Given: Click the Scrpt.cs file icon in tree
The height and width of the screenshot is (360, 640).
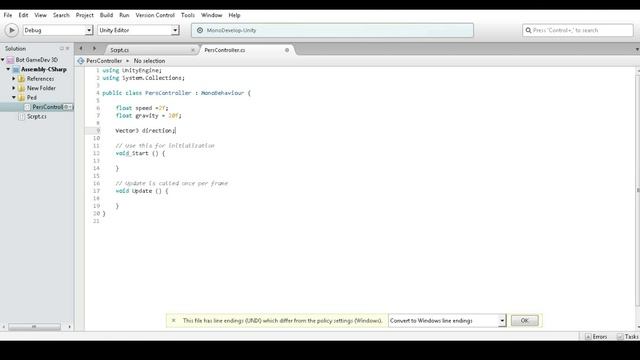Looking at the screenshot, I should point(22,116).
